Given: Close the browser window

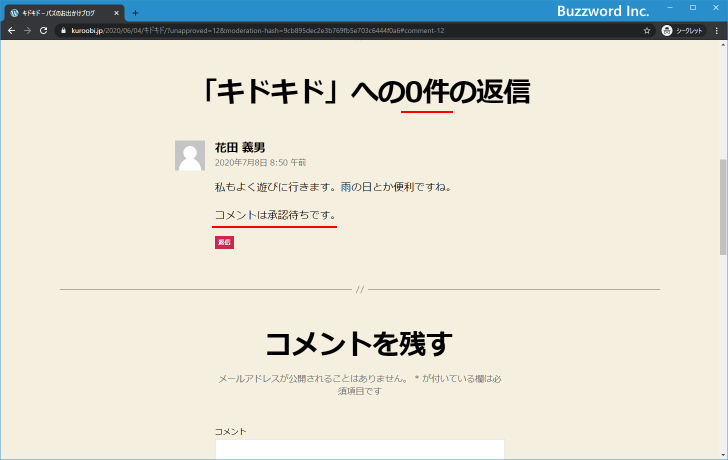Looking at the screenshot, I should (x=716, y=8).
